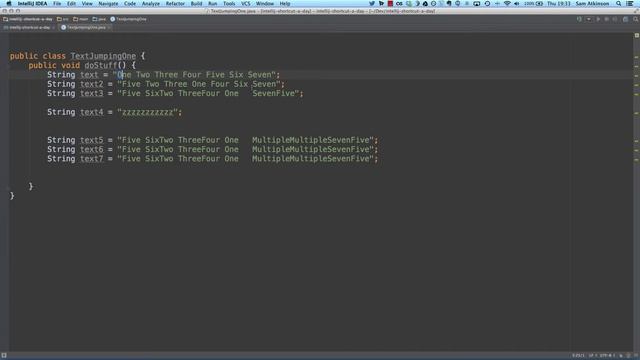Click the inspection status indicator atop scrollbar
This screenshot has height=360, width=640.
pos(636,36)
